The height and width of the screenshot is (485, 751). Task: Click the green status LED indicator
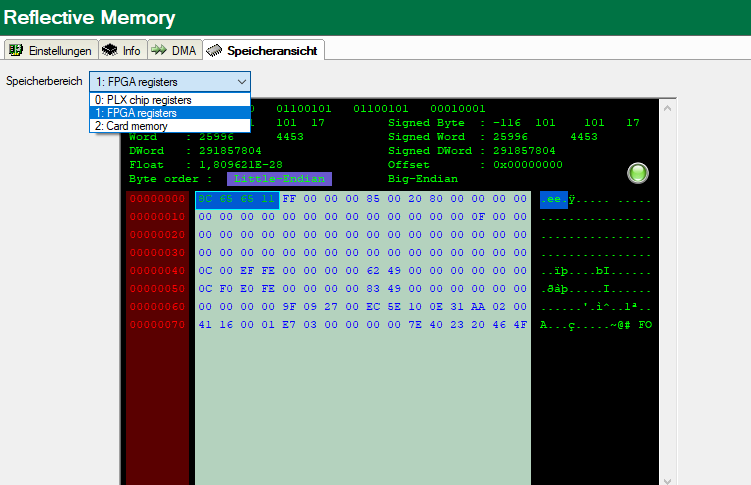(x=638, y=173)
